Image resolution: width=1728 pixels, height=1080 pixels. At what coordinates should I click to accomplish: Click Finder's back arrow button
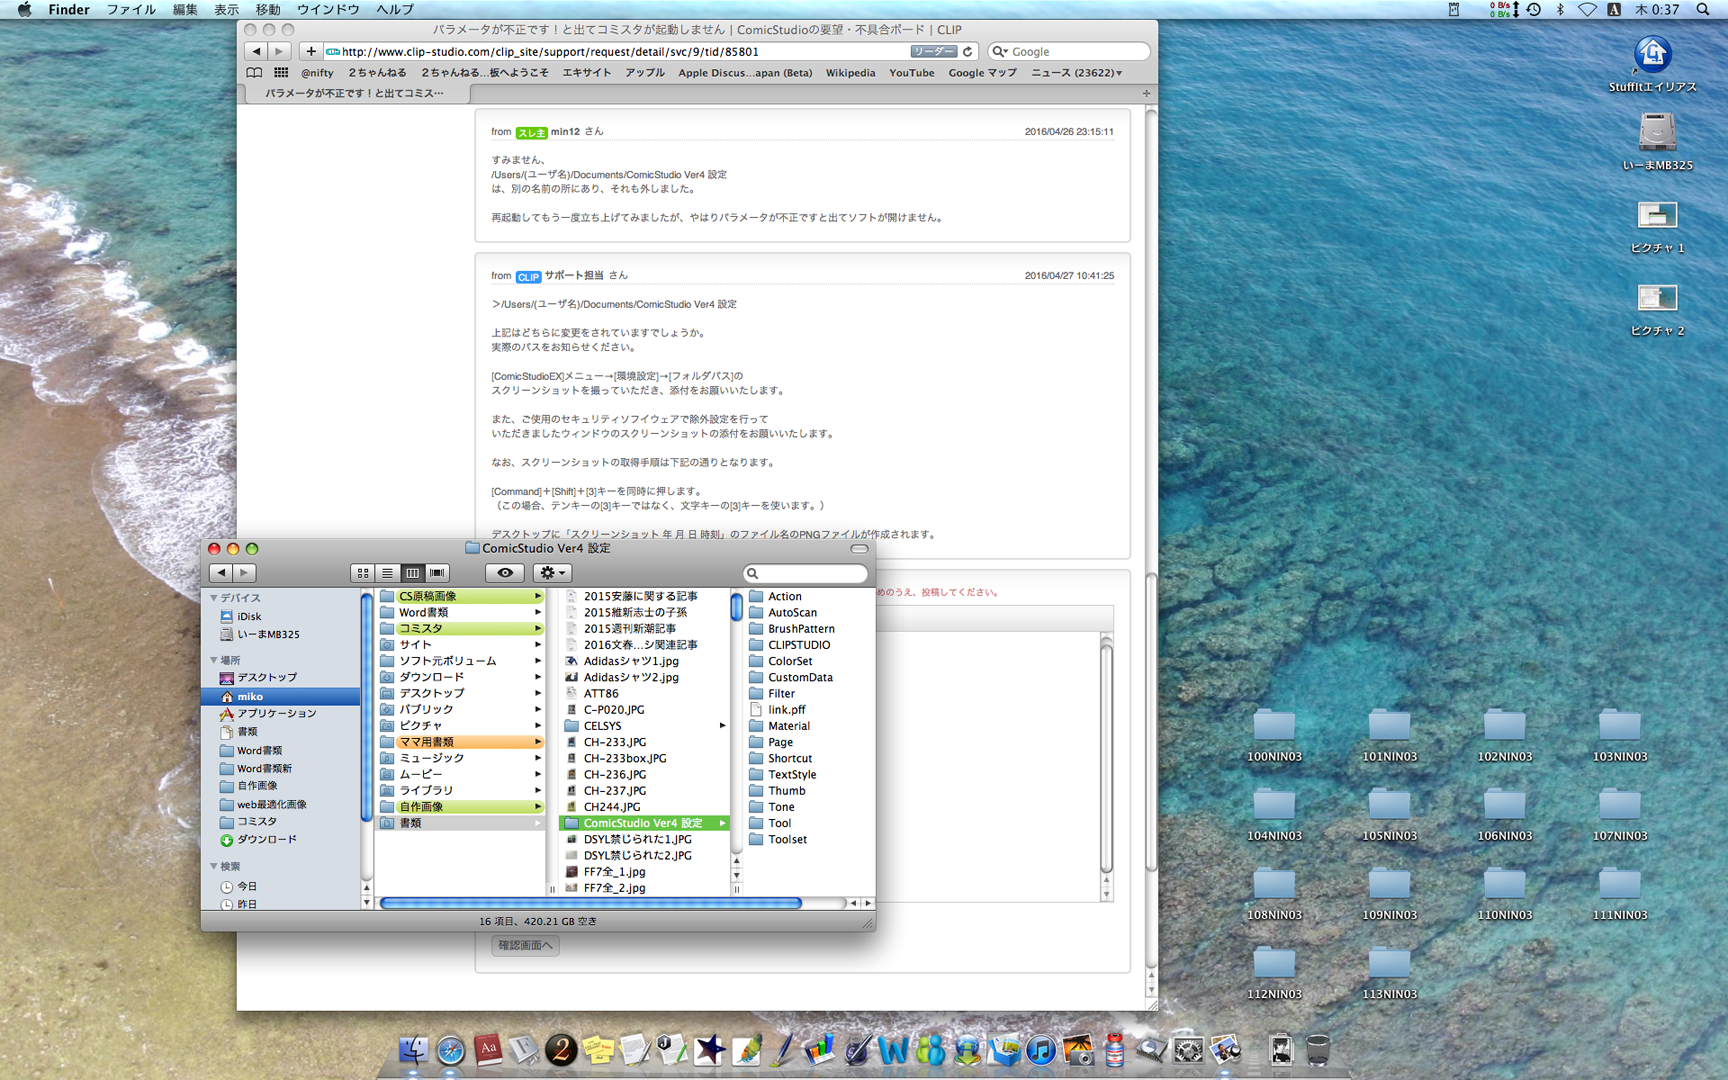(x=221, y=573)
